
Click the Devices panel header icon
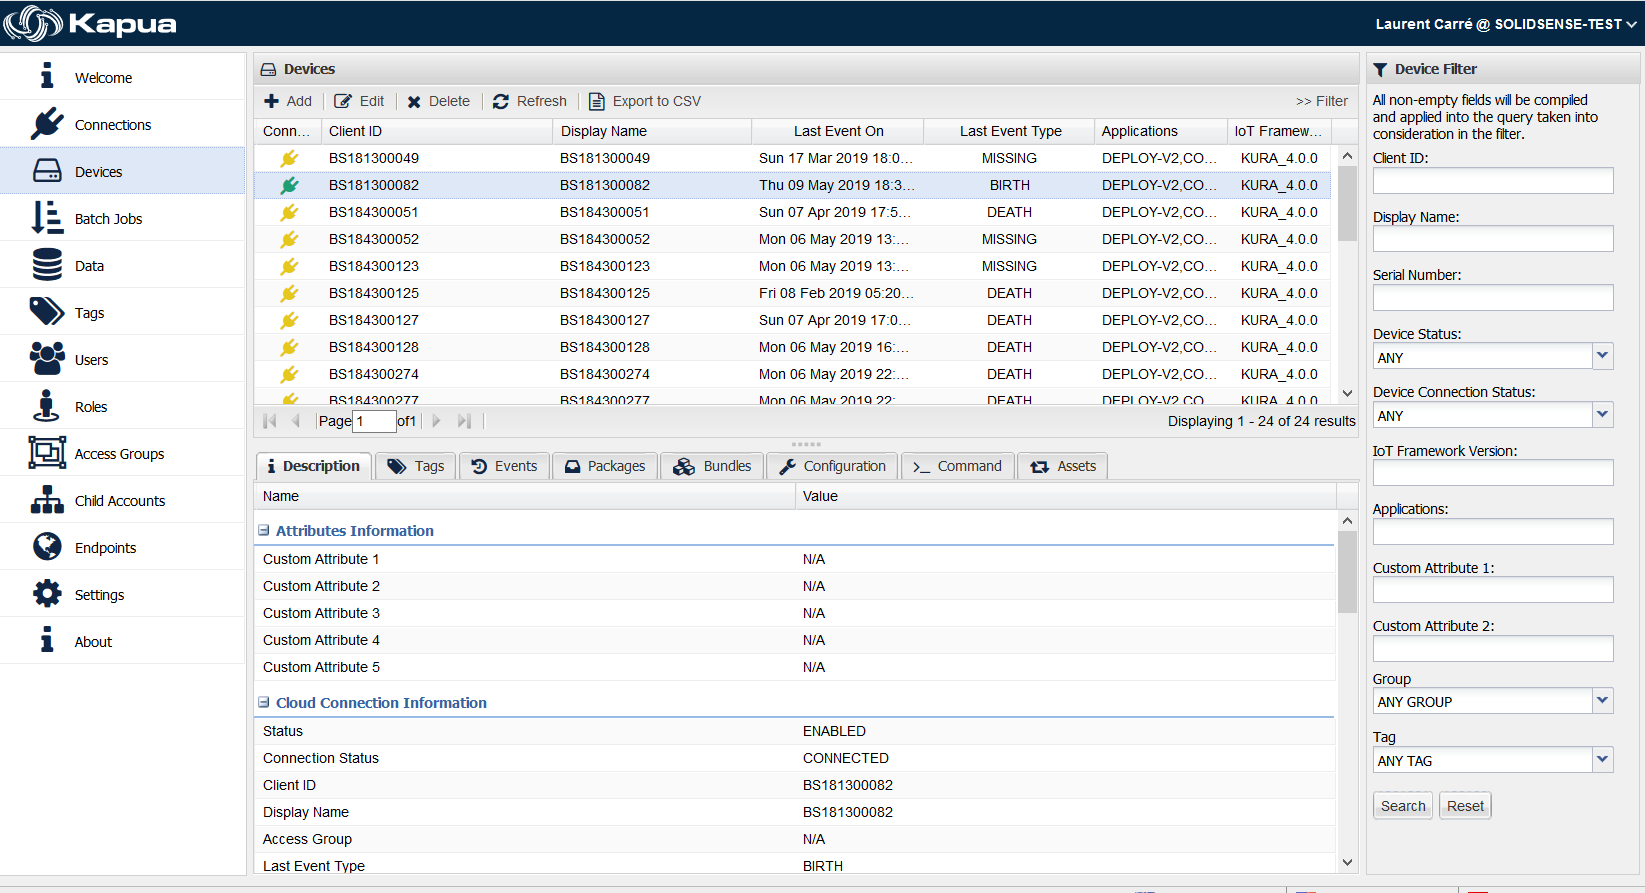pyautogui.click(x=268, y=70)
